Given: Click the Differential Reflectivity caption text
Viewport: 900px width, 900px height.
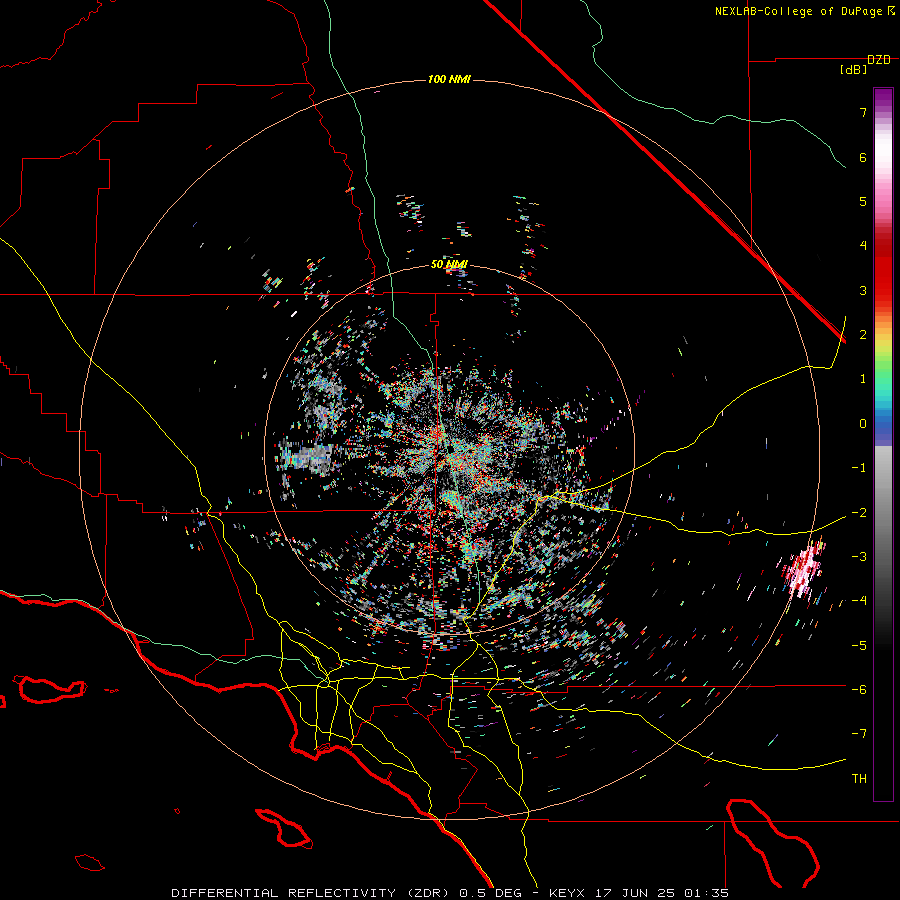Looking at the screenshot, I should (449, 893).
